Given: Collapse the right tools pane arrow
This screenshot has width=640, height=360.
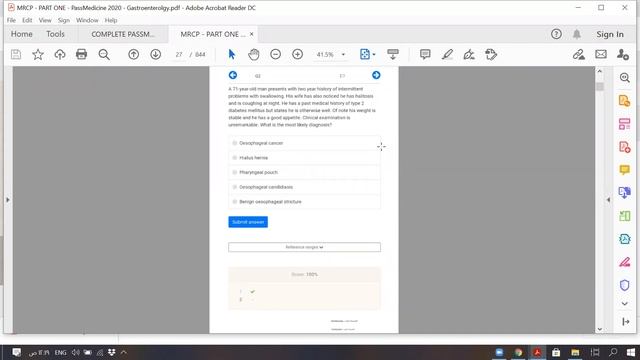Looking at the screenshot, I should 608,200.
